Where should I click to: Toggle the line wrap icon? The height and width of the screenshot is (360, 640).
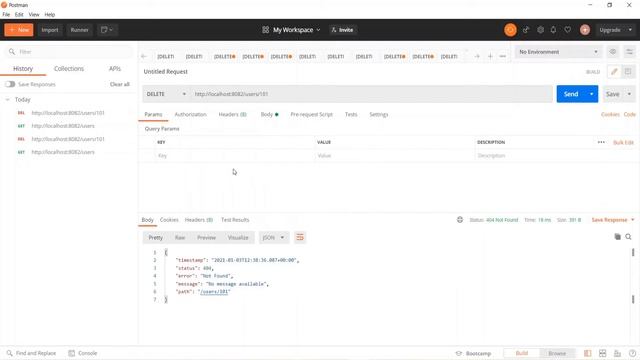point(300,237)
